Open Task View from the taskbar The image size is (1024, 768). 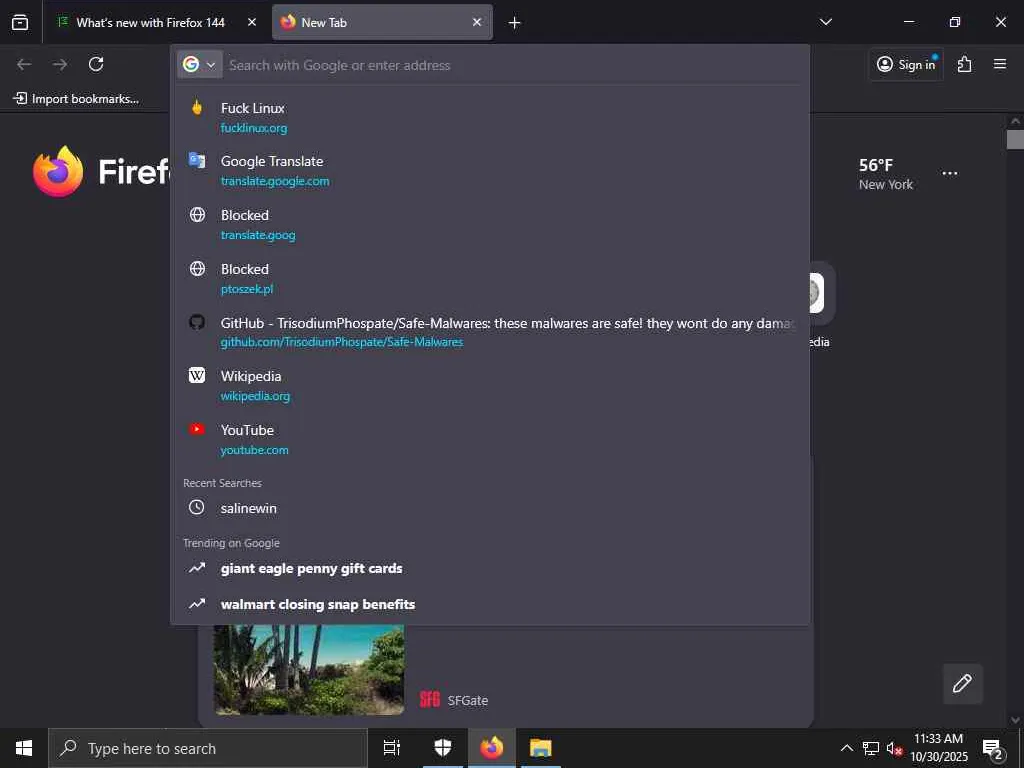(392, 748)
